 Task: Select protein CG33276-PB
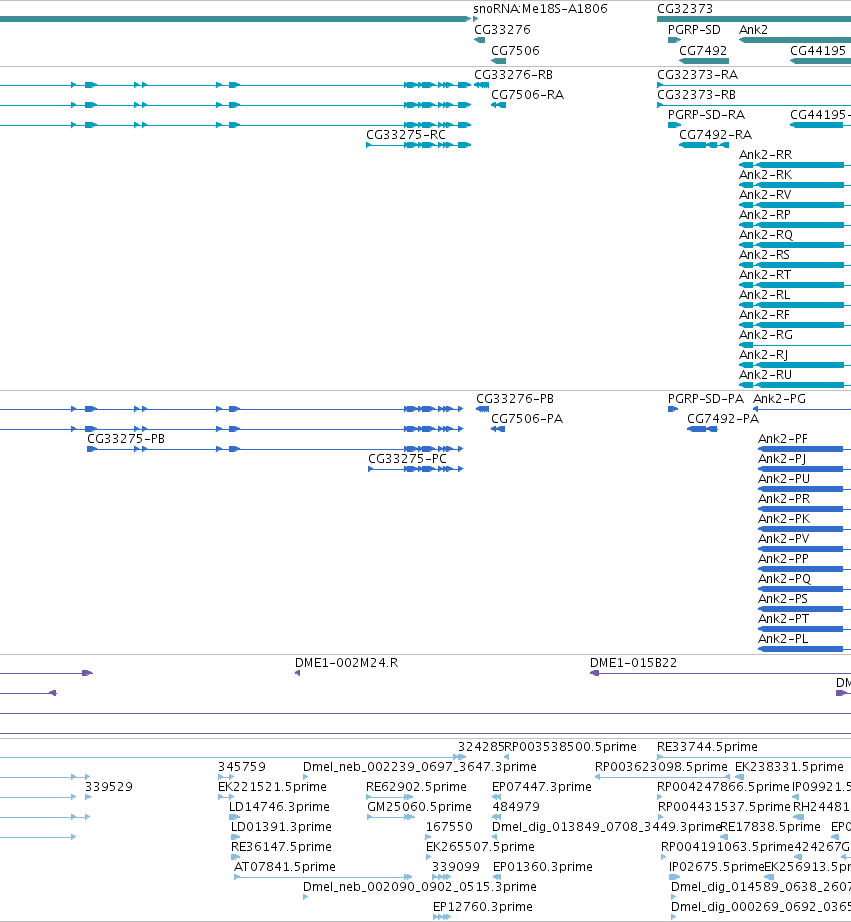pos(515,399)
